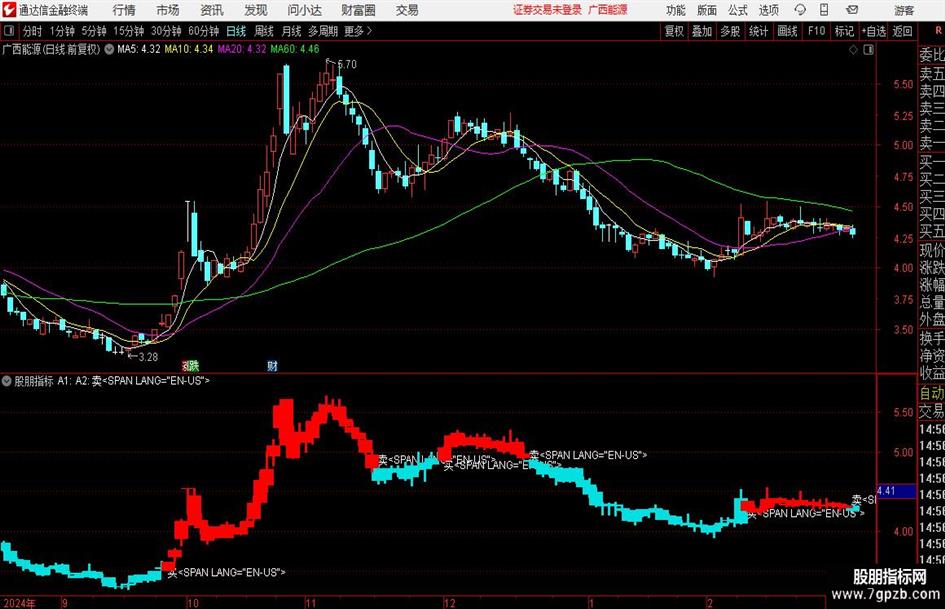Expand the 股朋指标 indicator dropdown arrow

pos(7,380)
